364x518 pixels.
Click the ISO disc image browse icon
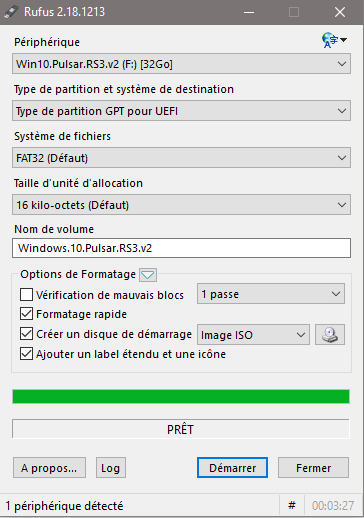coord(330,335)
